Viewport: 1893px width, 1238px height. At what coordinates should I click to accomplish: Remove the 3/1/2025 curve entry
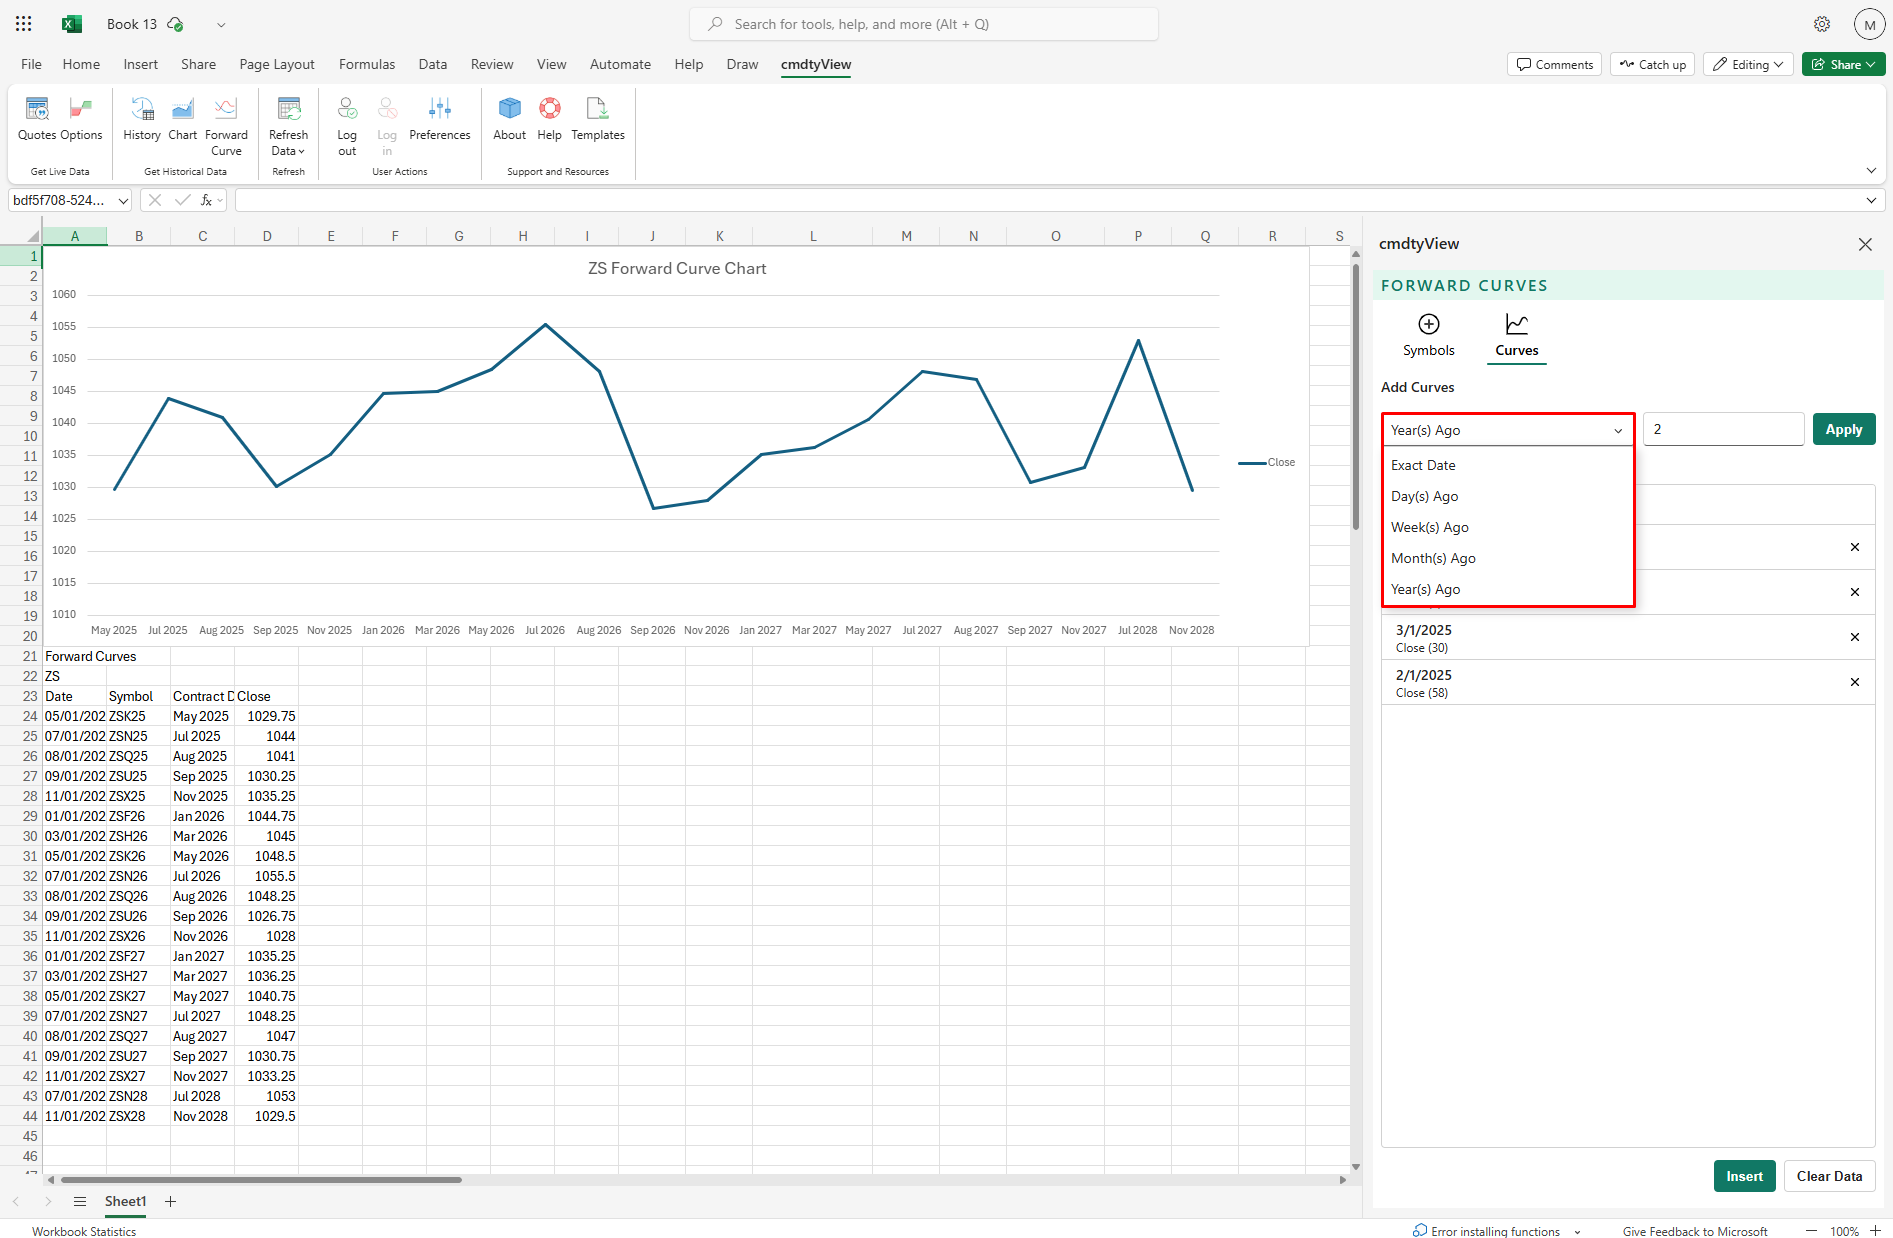click(x=1855, y=637)
